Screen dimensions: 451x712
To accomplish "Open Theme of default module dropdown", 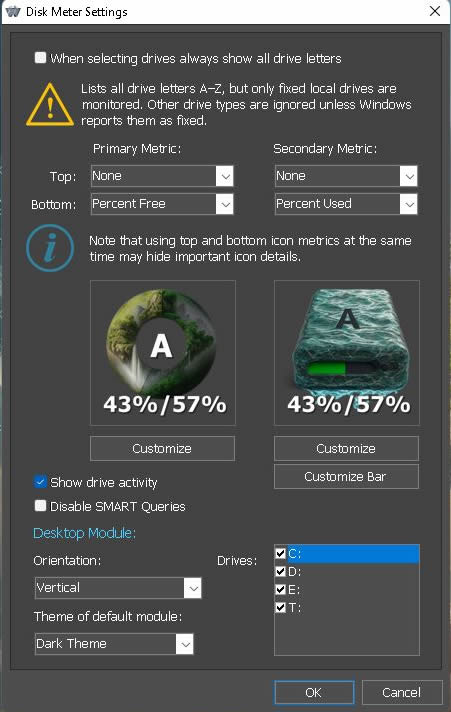I will click(x=114, y=644).
